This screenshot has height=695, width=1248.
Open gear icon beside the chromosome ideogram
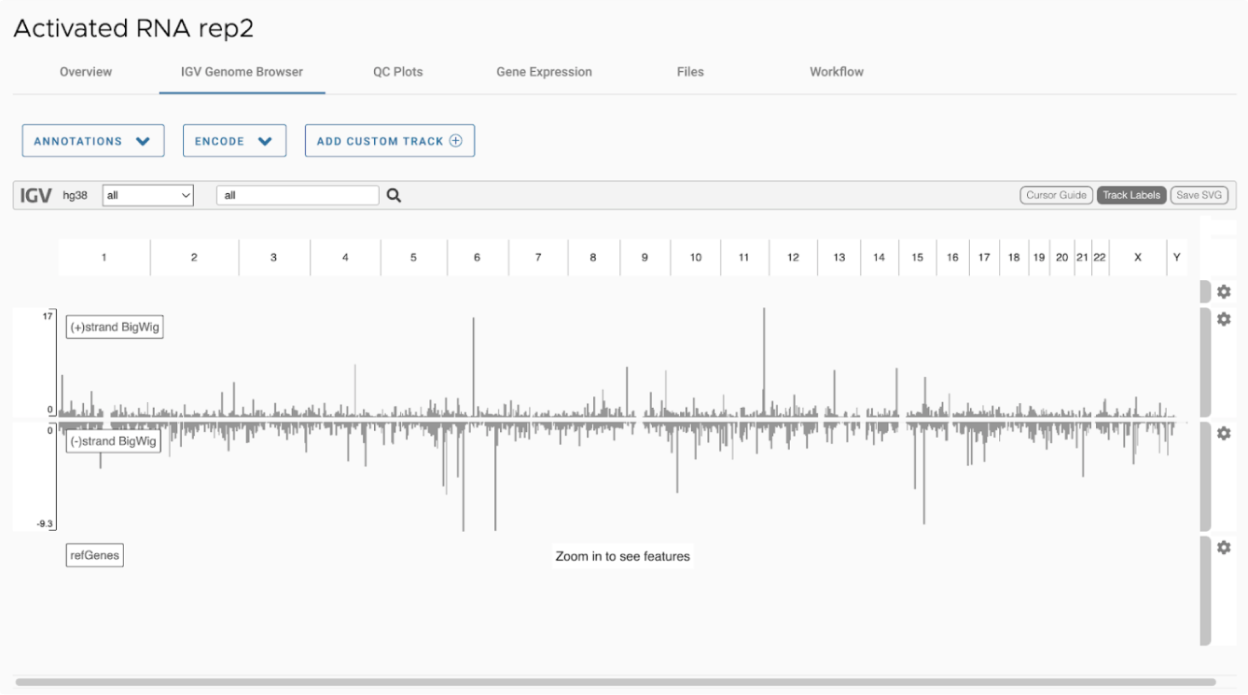(x=1223, y=292)
